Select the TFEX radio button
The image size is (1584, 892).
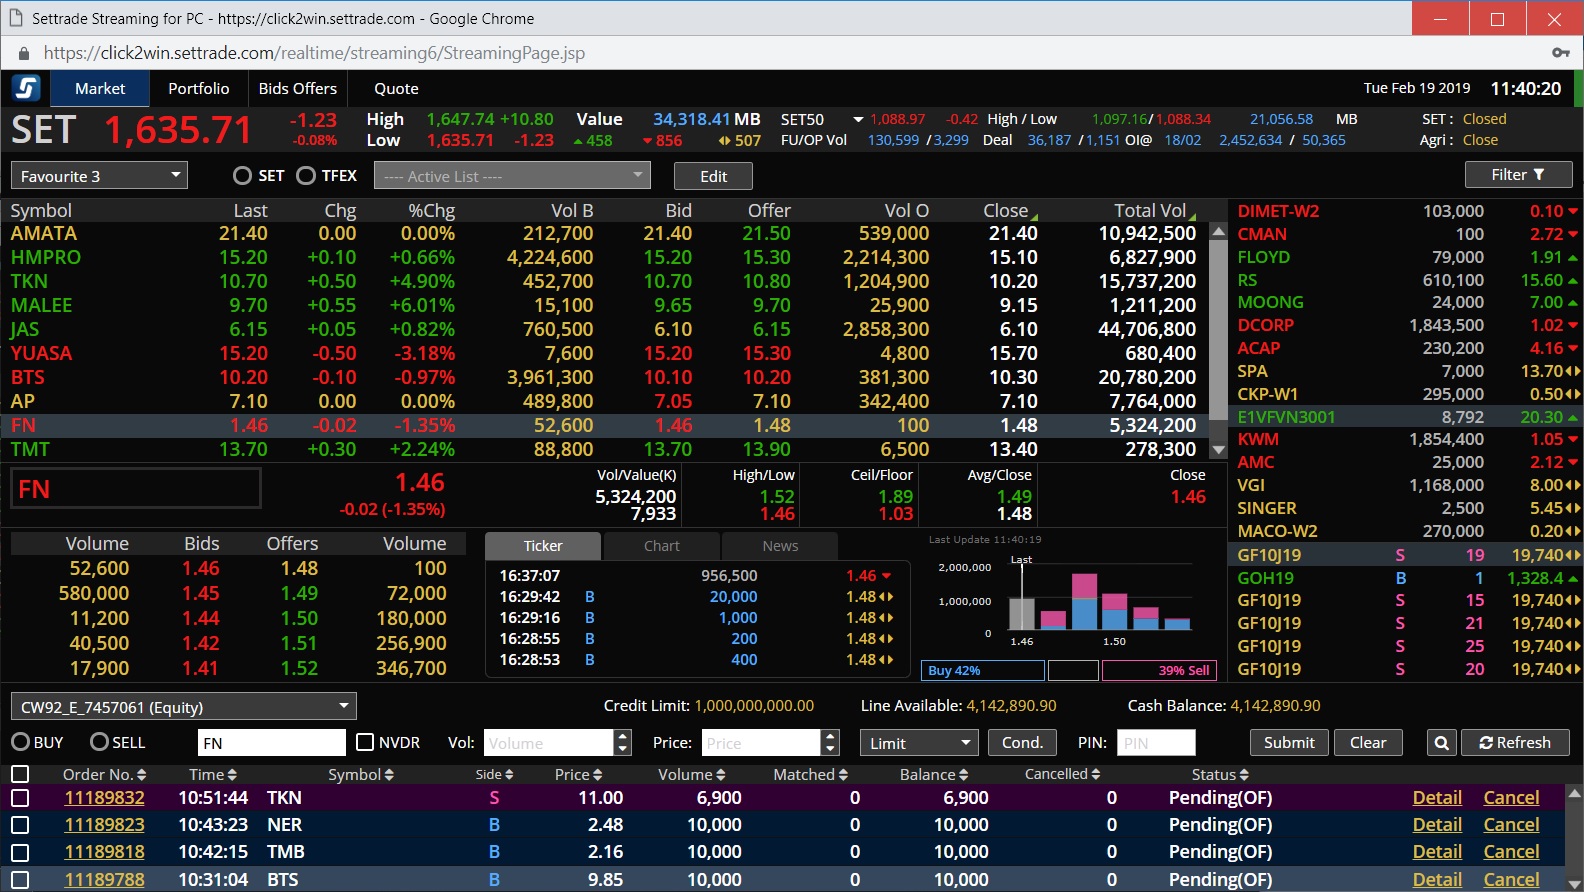point(306,176)
